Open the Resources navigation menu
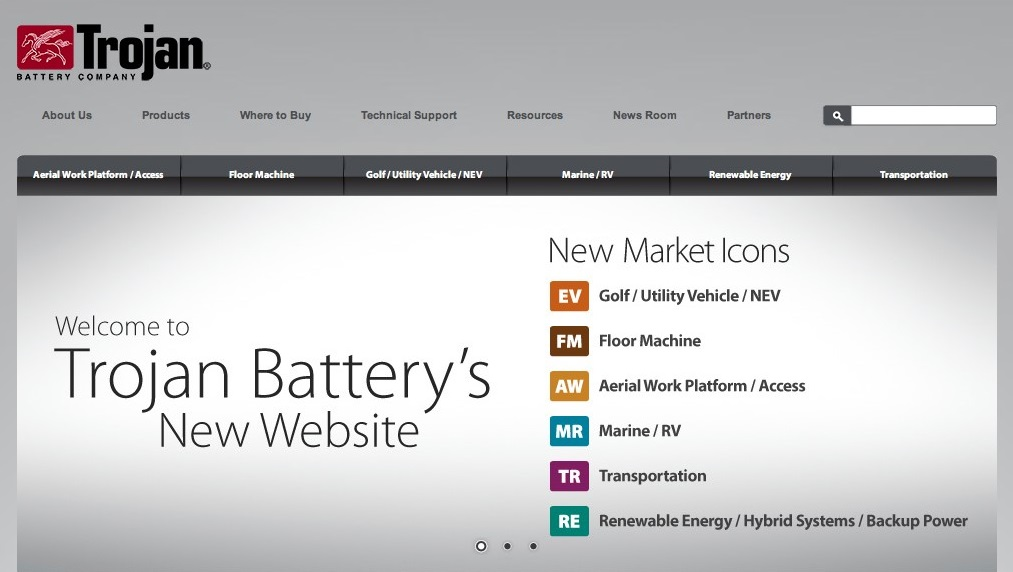The height and width of the screenshot is (572, 1013). point(535,115)
